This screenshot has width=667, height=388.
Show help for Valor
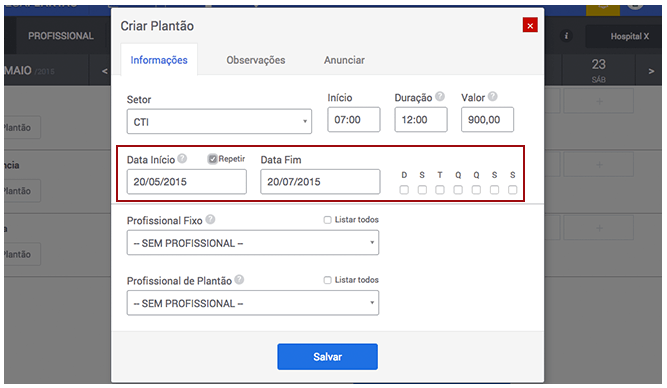coord(492,97)
